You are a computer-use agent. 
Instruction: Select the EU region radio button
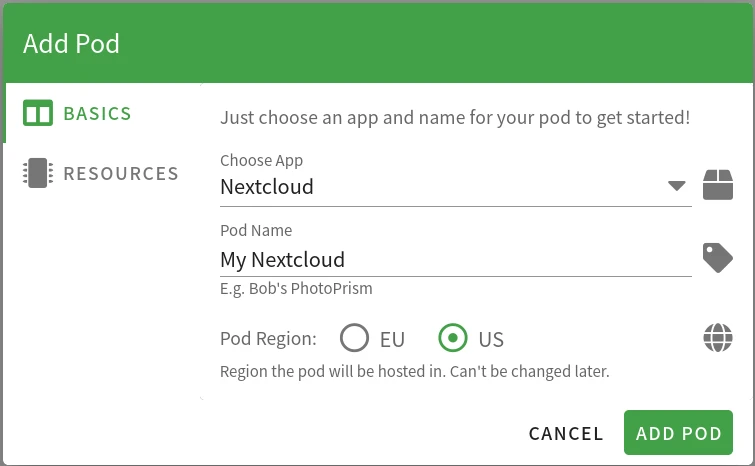coord(355,338)
